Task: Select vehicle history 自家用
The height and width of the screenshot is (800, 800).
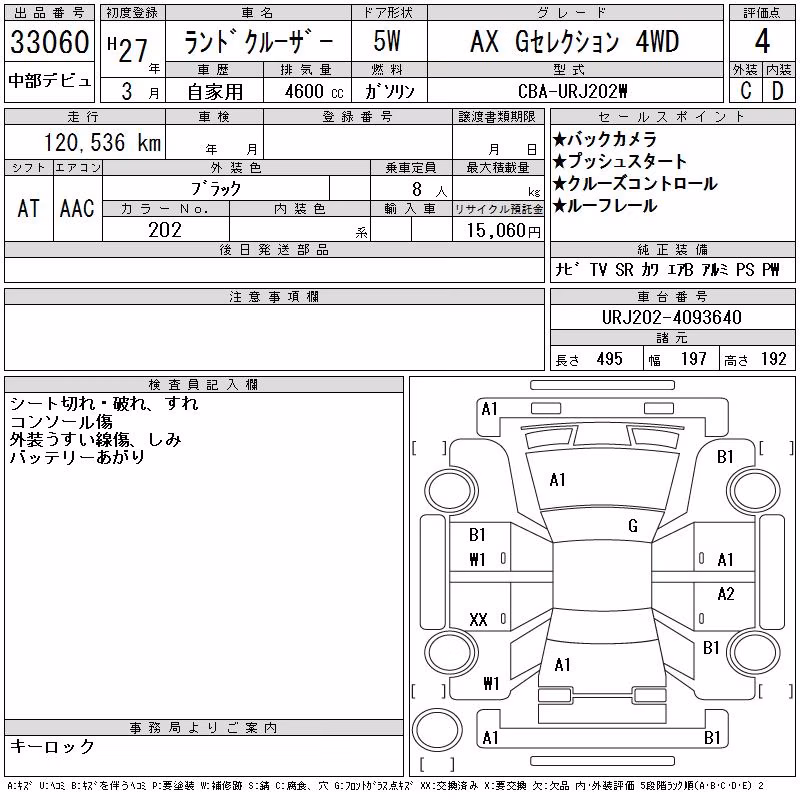Action: click(215, 92)
